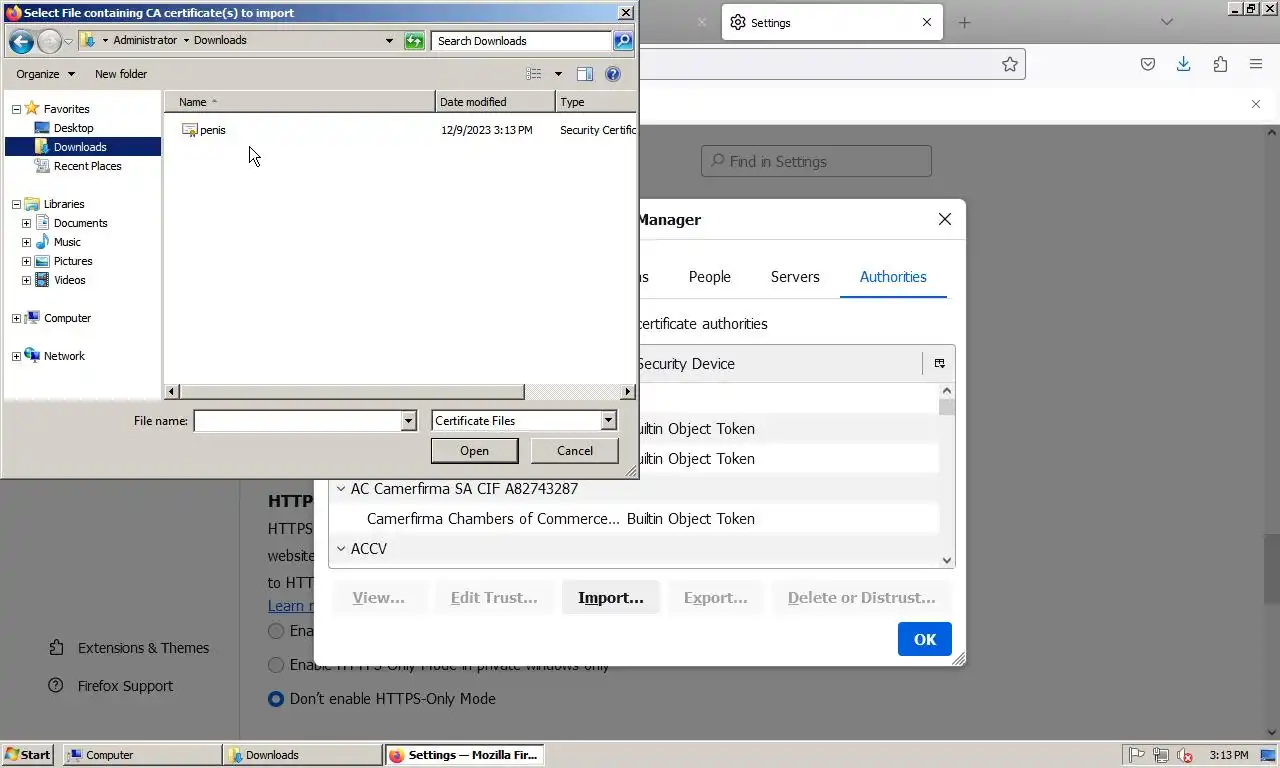
Task: Select Downloads in the navigation pane
Action: point(80,147)
